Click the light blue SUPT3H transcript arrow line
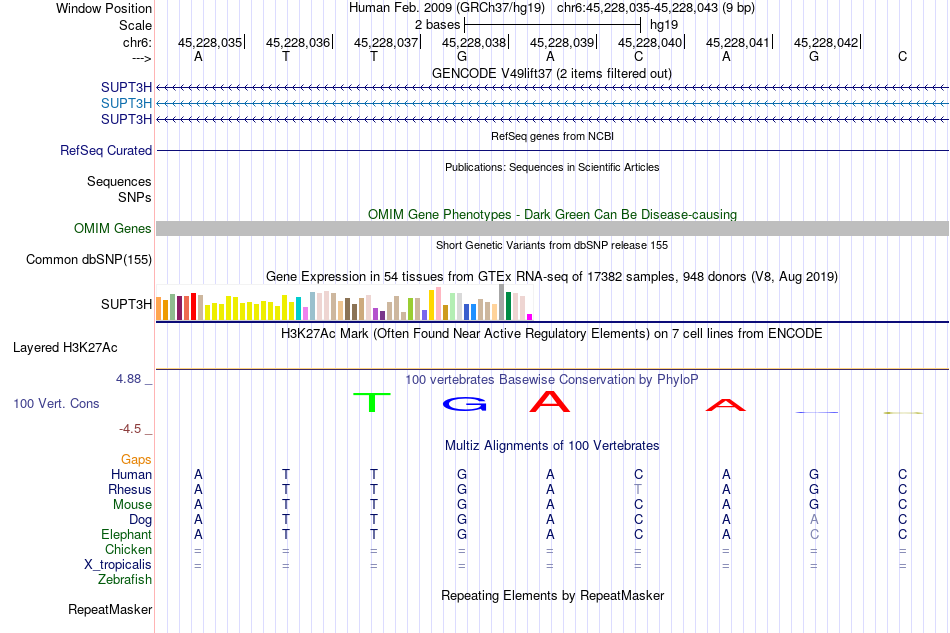 552,104
